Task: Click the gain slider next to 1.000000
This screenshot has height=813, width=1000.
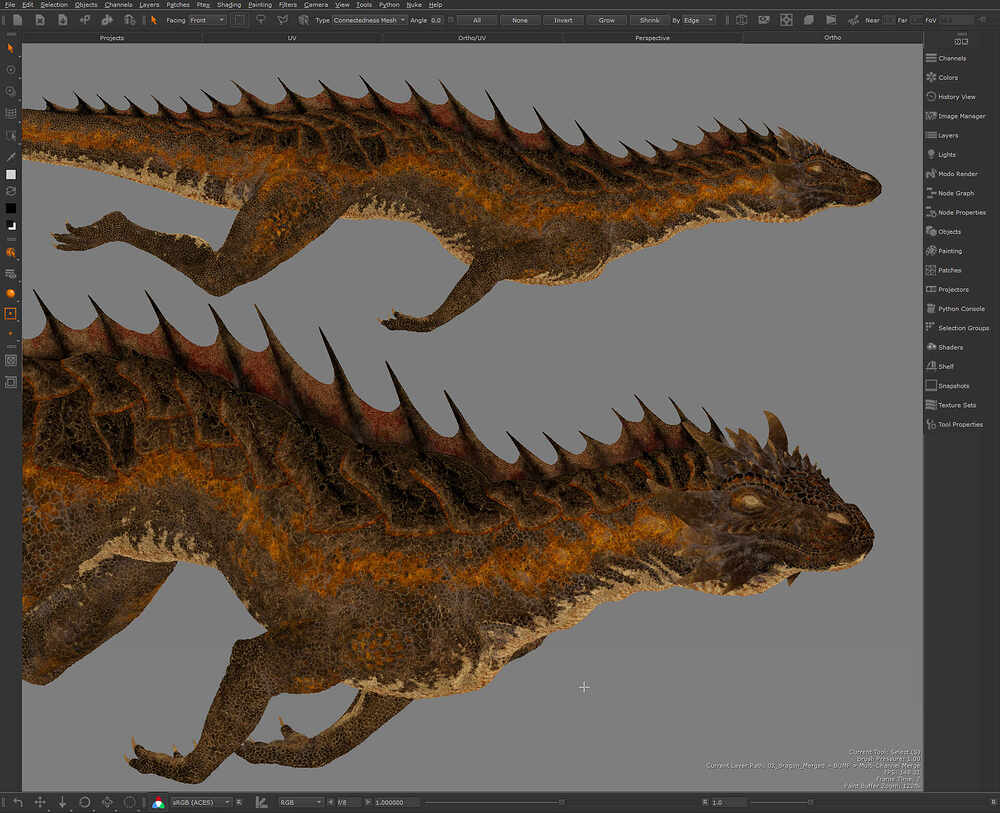Action: pyautogui.click(x=494, y=803)
